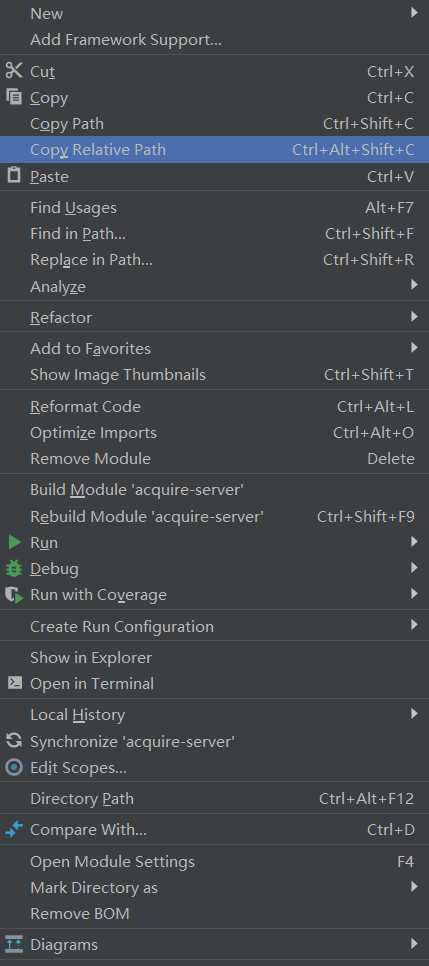The image size is (429, 966).
Task: Click the Open in Terminal icon
Action: click(x=14, y=683)
